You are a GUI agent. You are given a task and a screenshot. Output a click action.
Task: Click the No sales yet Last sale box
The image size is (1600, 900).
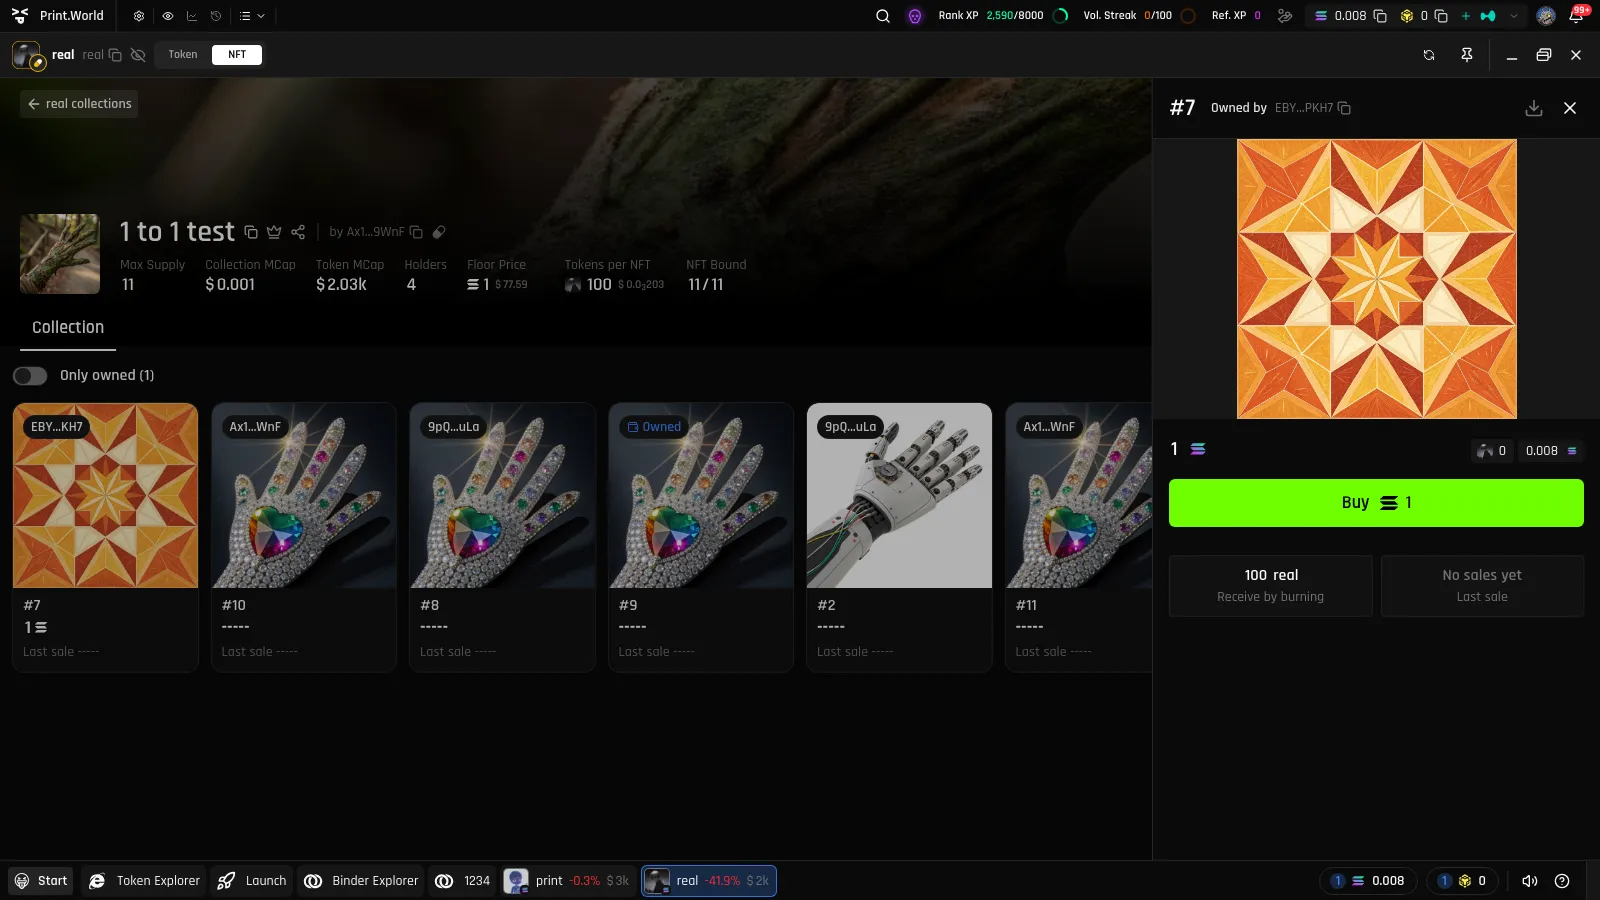coord(1482,585)
